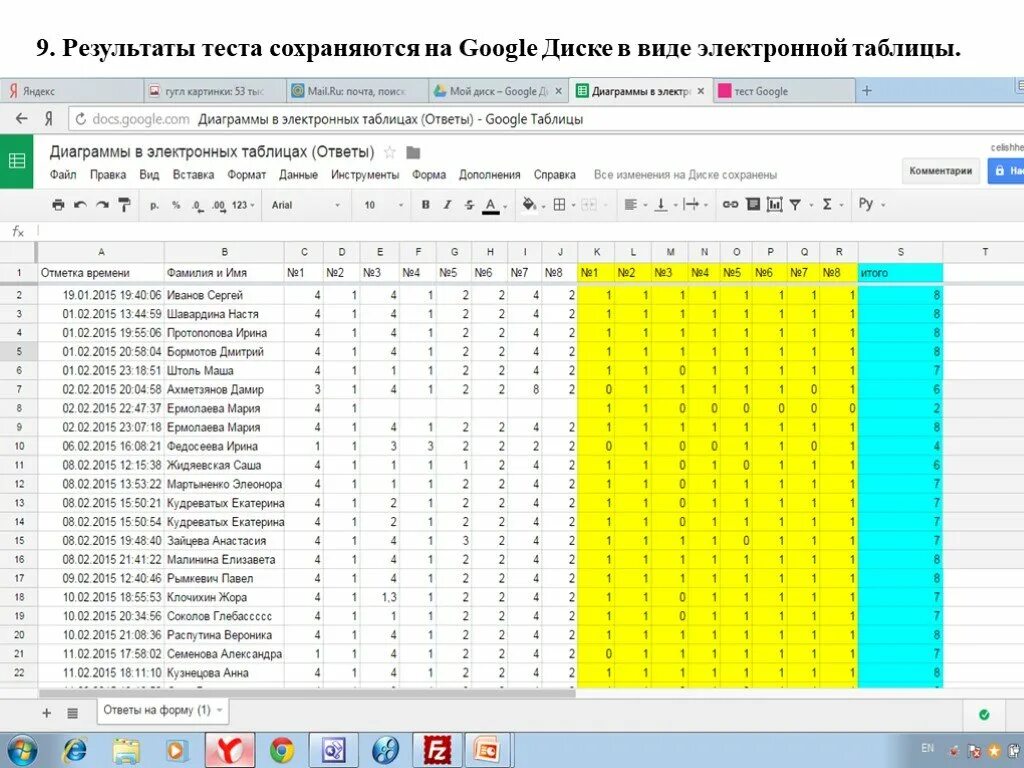
Task: Open the sheet tab dropdown arrow
Action: pos(220,711)
